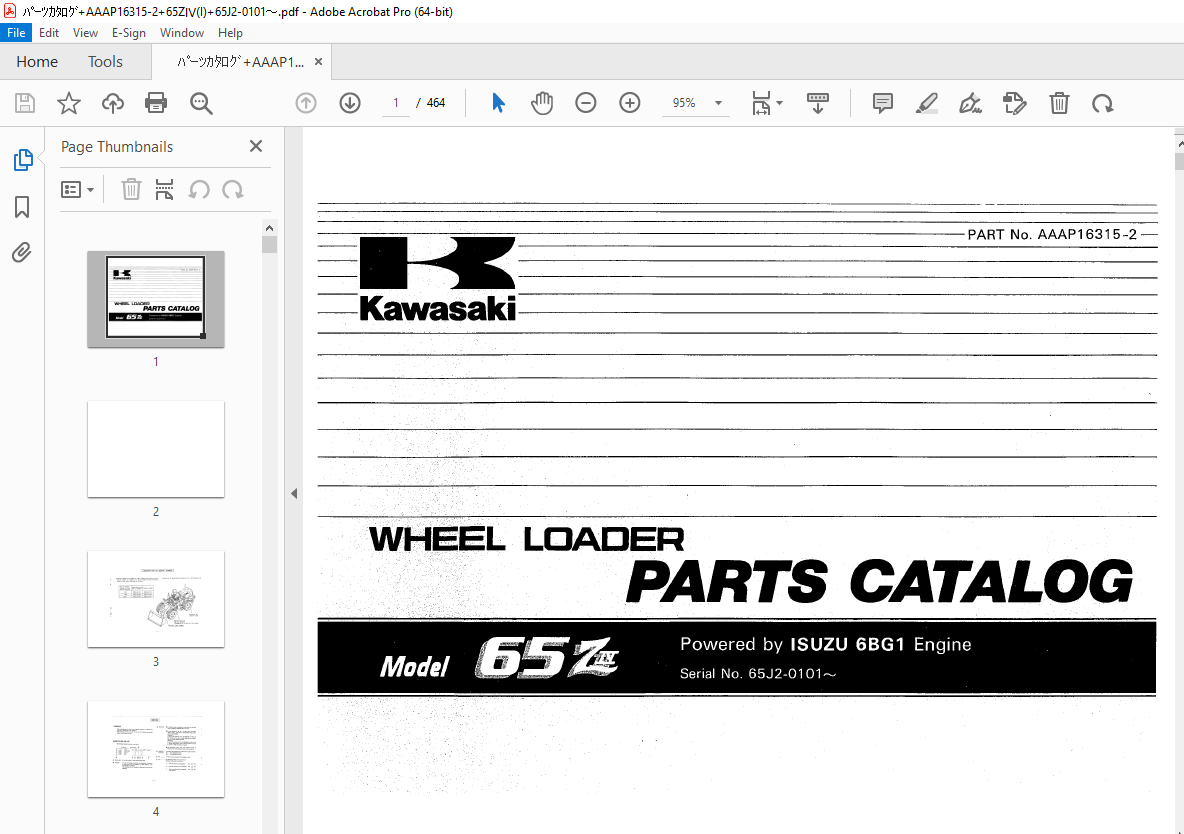Select the arrow Selection tool
This screenshot has width=1184, height=834.
coord(498,103)
